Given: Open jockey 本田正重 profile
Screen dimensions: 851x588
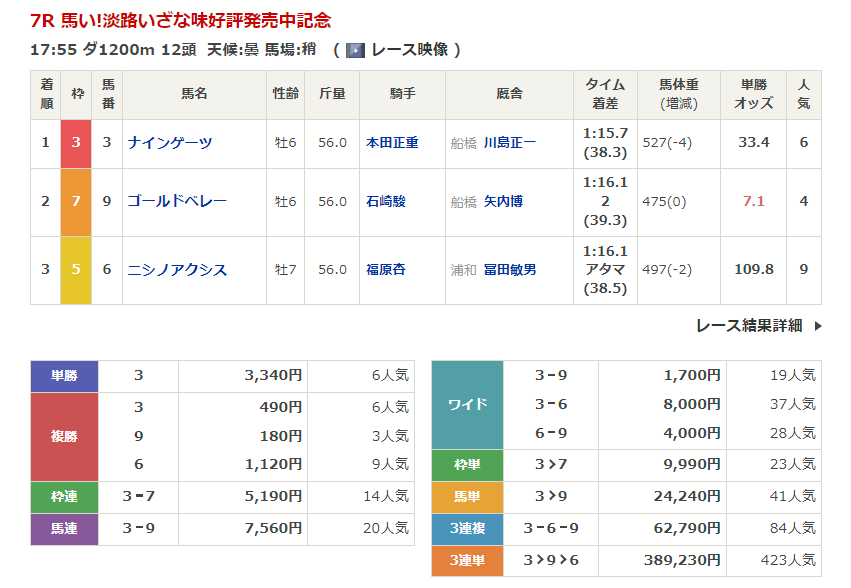Looking at the screenshot, I should pos(392,143).
